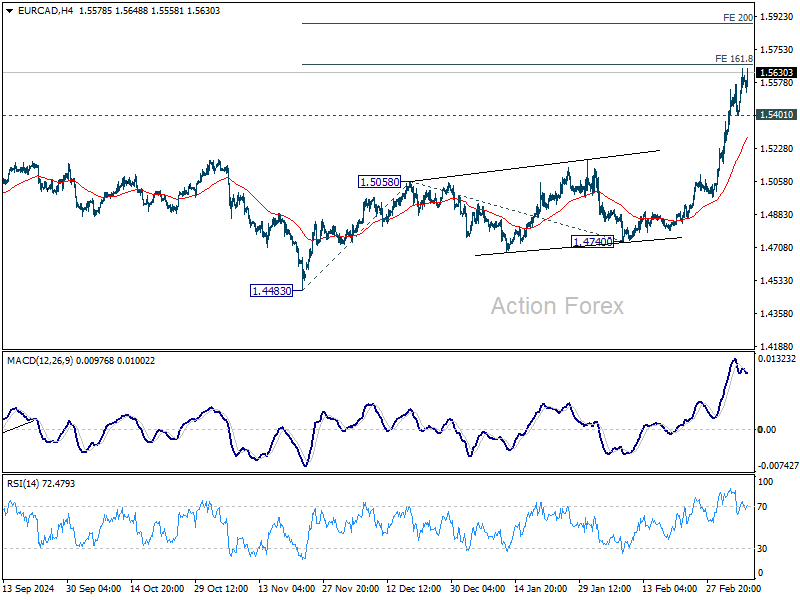The image size is (800, 600).
Task: Select the 1.44830 price label
Action: (x=272, y=291)
